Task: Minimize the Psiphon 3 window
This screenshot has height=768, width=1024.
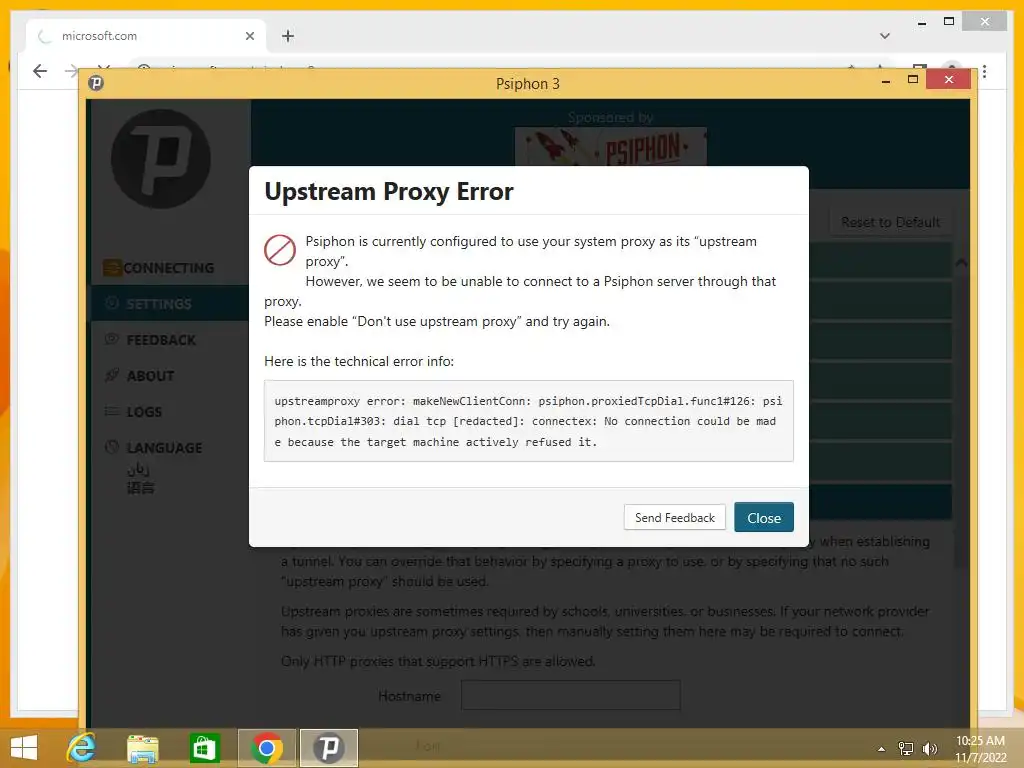Action: pyautogui.click(x=886, y=81)
